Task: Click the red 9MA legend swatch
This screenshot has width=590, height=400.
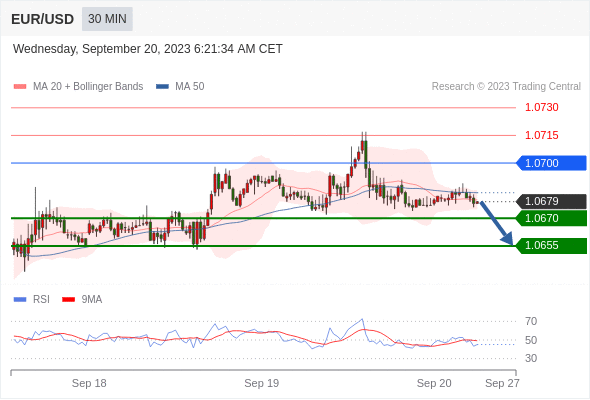Action: point(68,300)
